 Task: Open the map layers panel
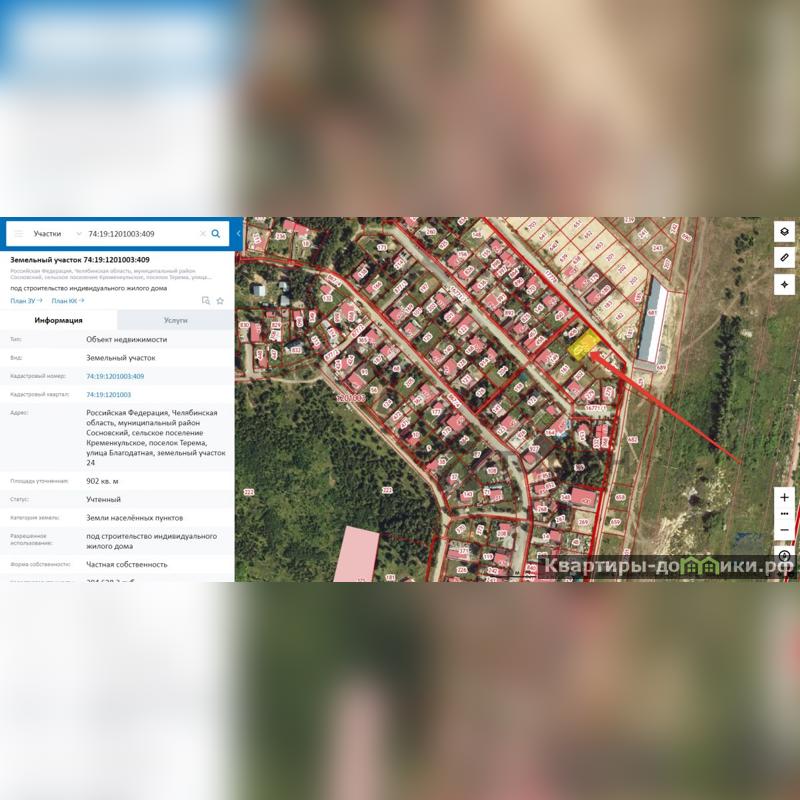(784, 231)
